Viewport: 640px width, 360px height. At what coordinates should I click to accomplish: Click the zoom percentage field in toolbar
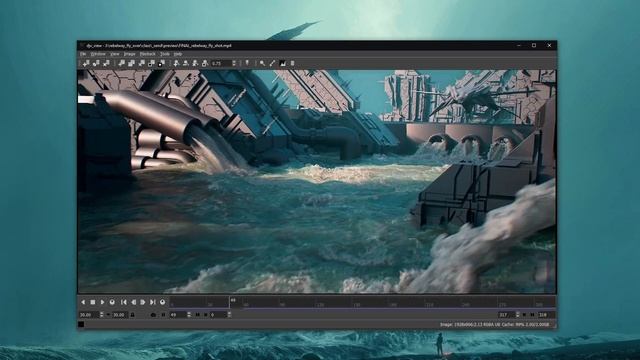pyautogui.click(x=221, y=63)
